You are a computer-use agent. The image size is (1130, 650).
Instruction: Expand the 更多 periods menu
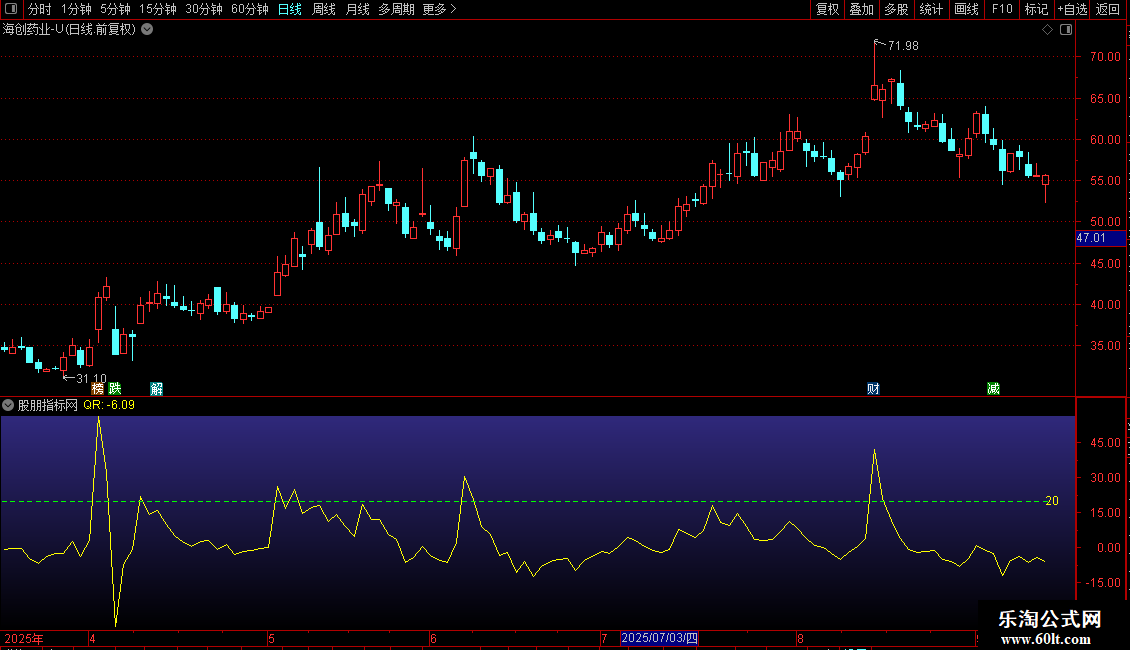pyautogui.click(x=439, y=9)
